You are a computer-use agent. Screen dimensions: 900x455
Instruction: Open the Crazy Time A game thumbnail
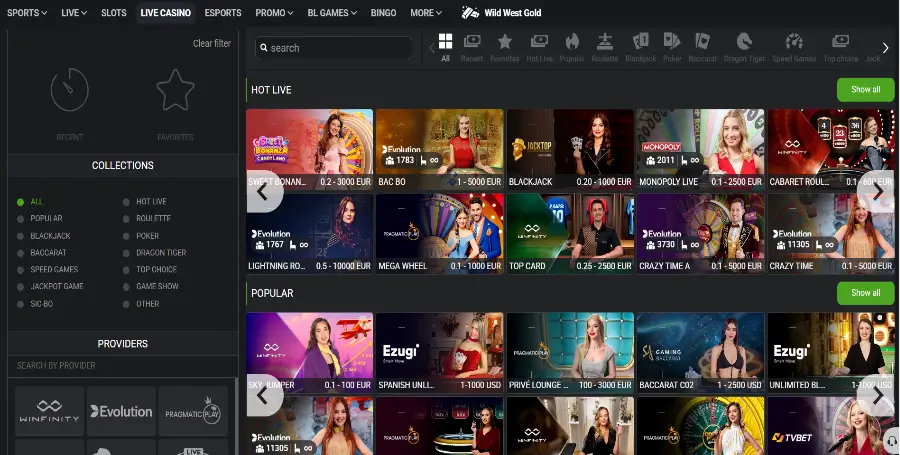coord(700,234)
